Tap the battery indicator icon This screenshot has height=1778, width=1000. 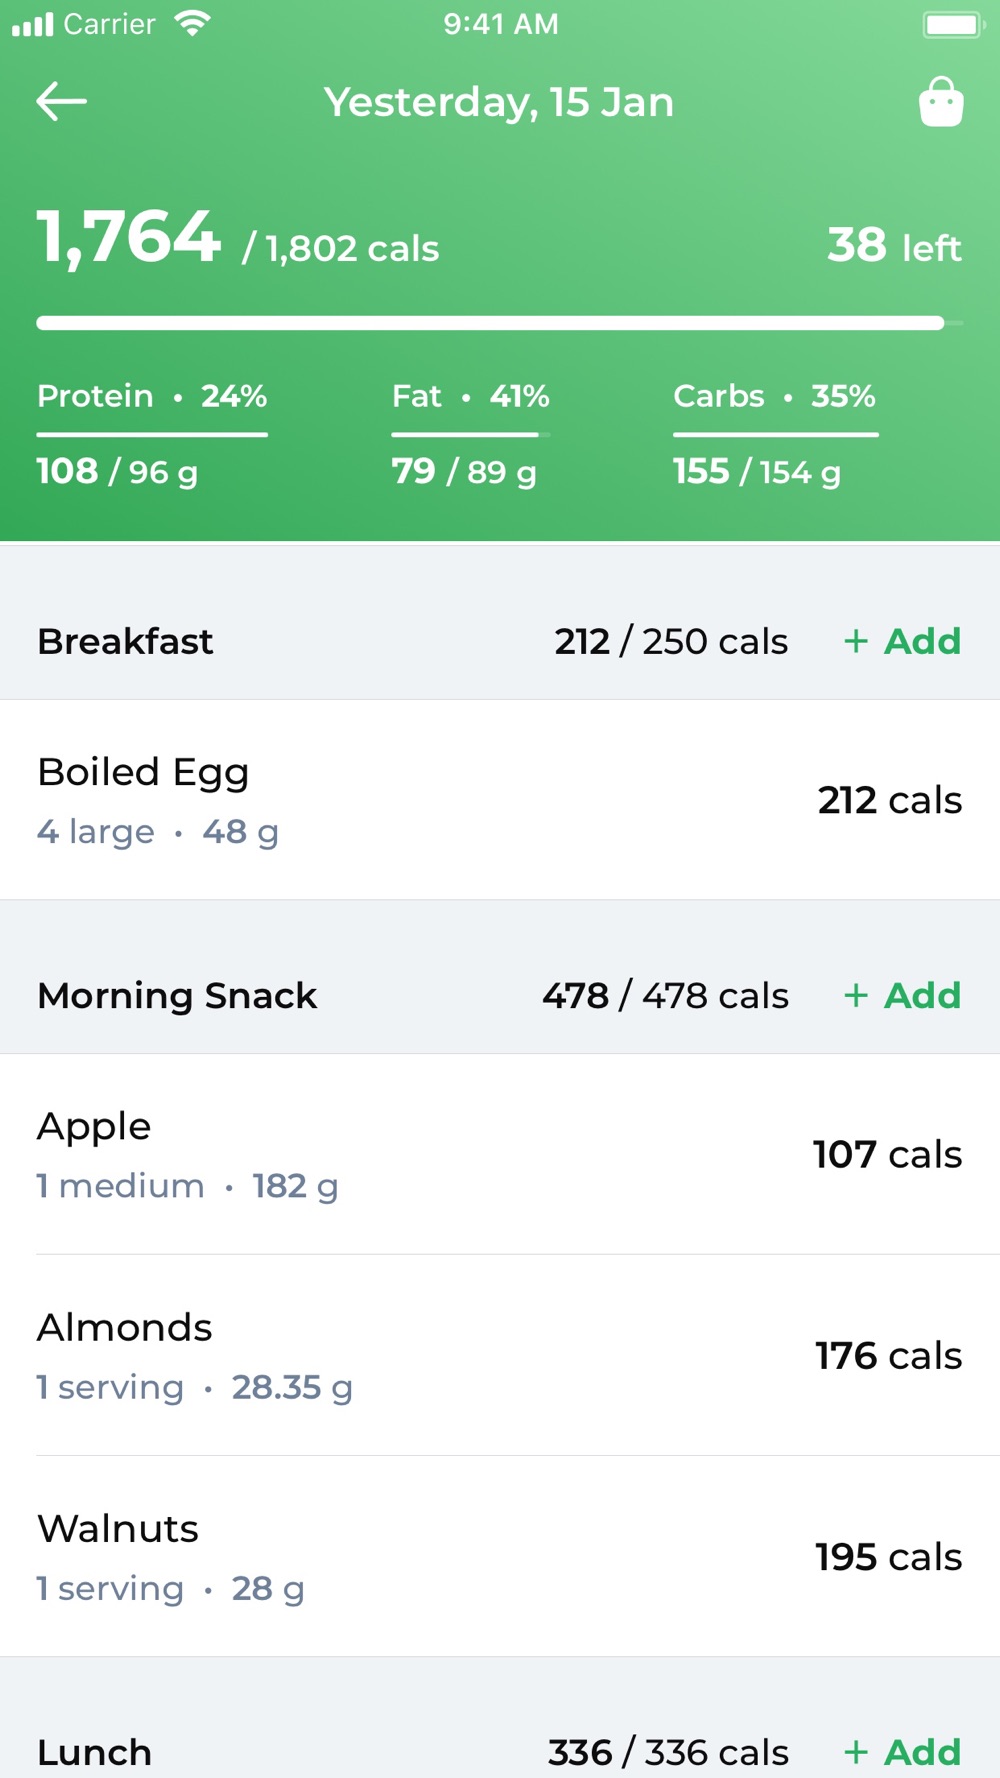(x=952, y=24)
